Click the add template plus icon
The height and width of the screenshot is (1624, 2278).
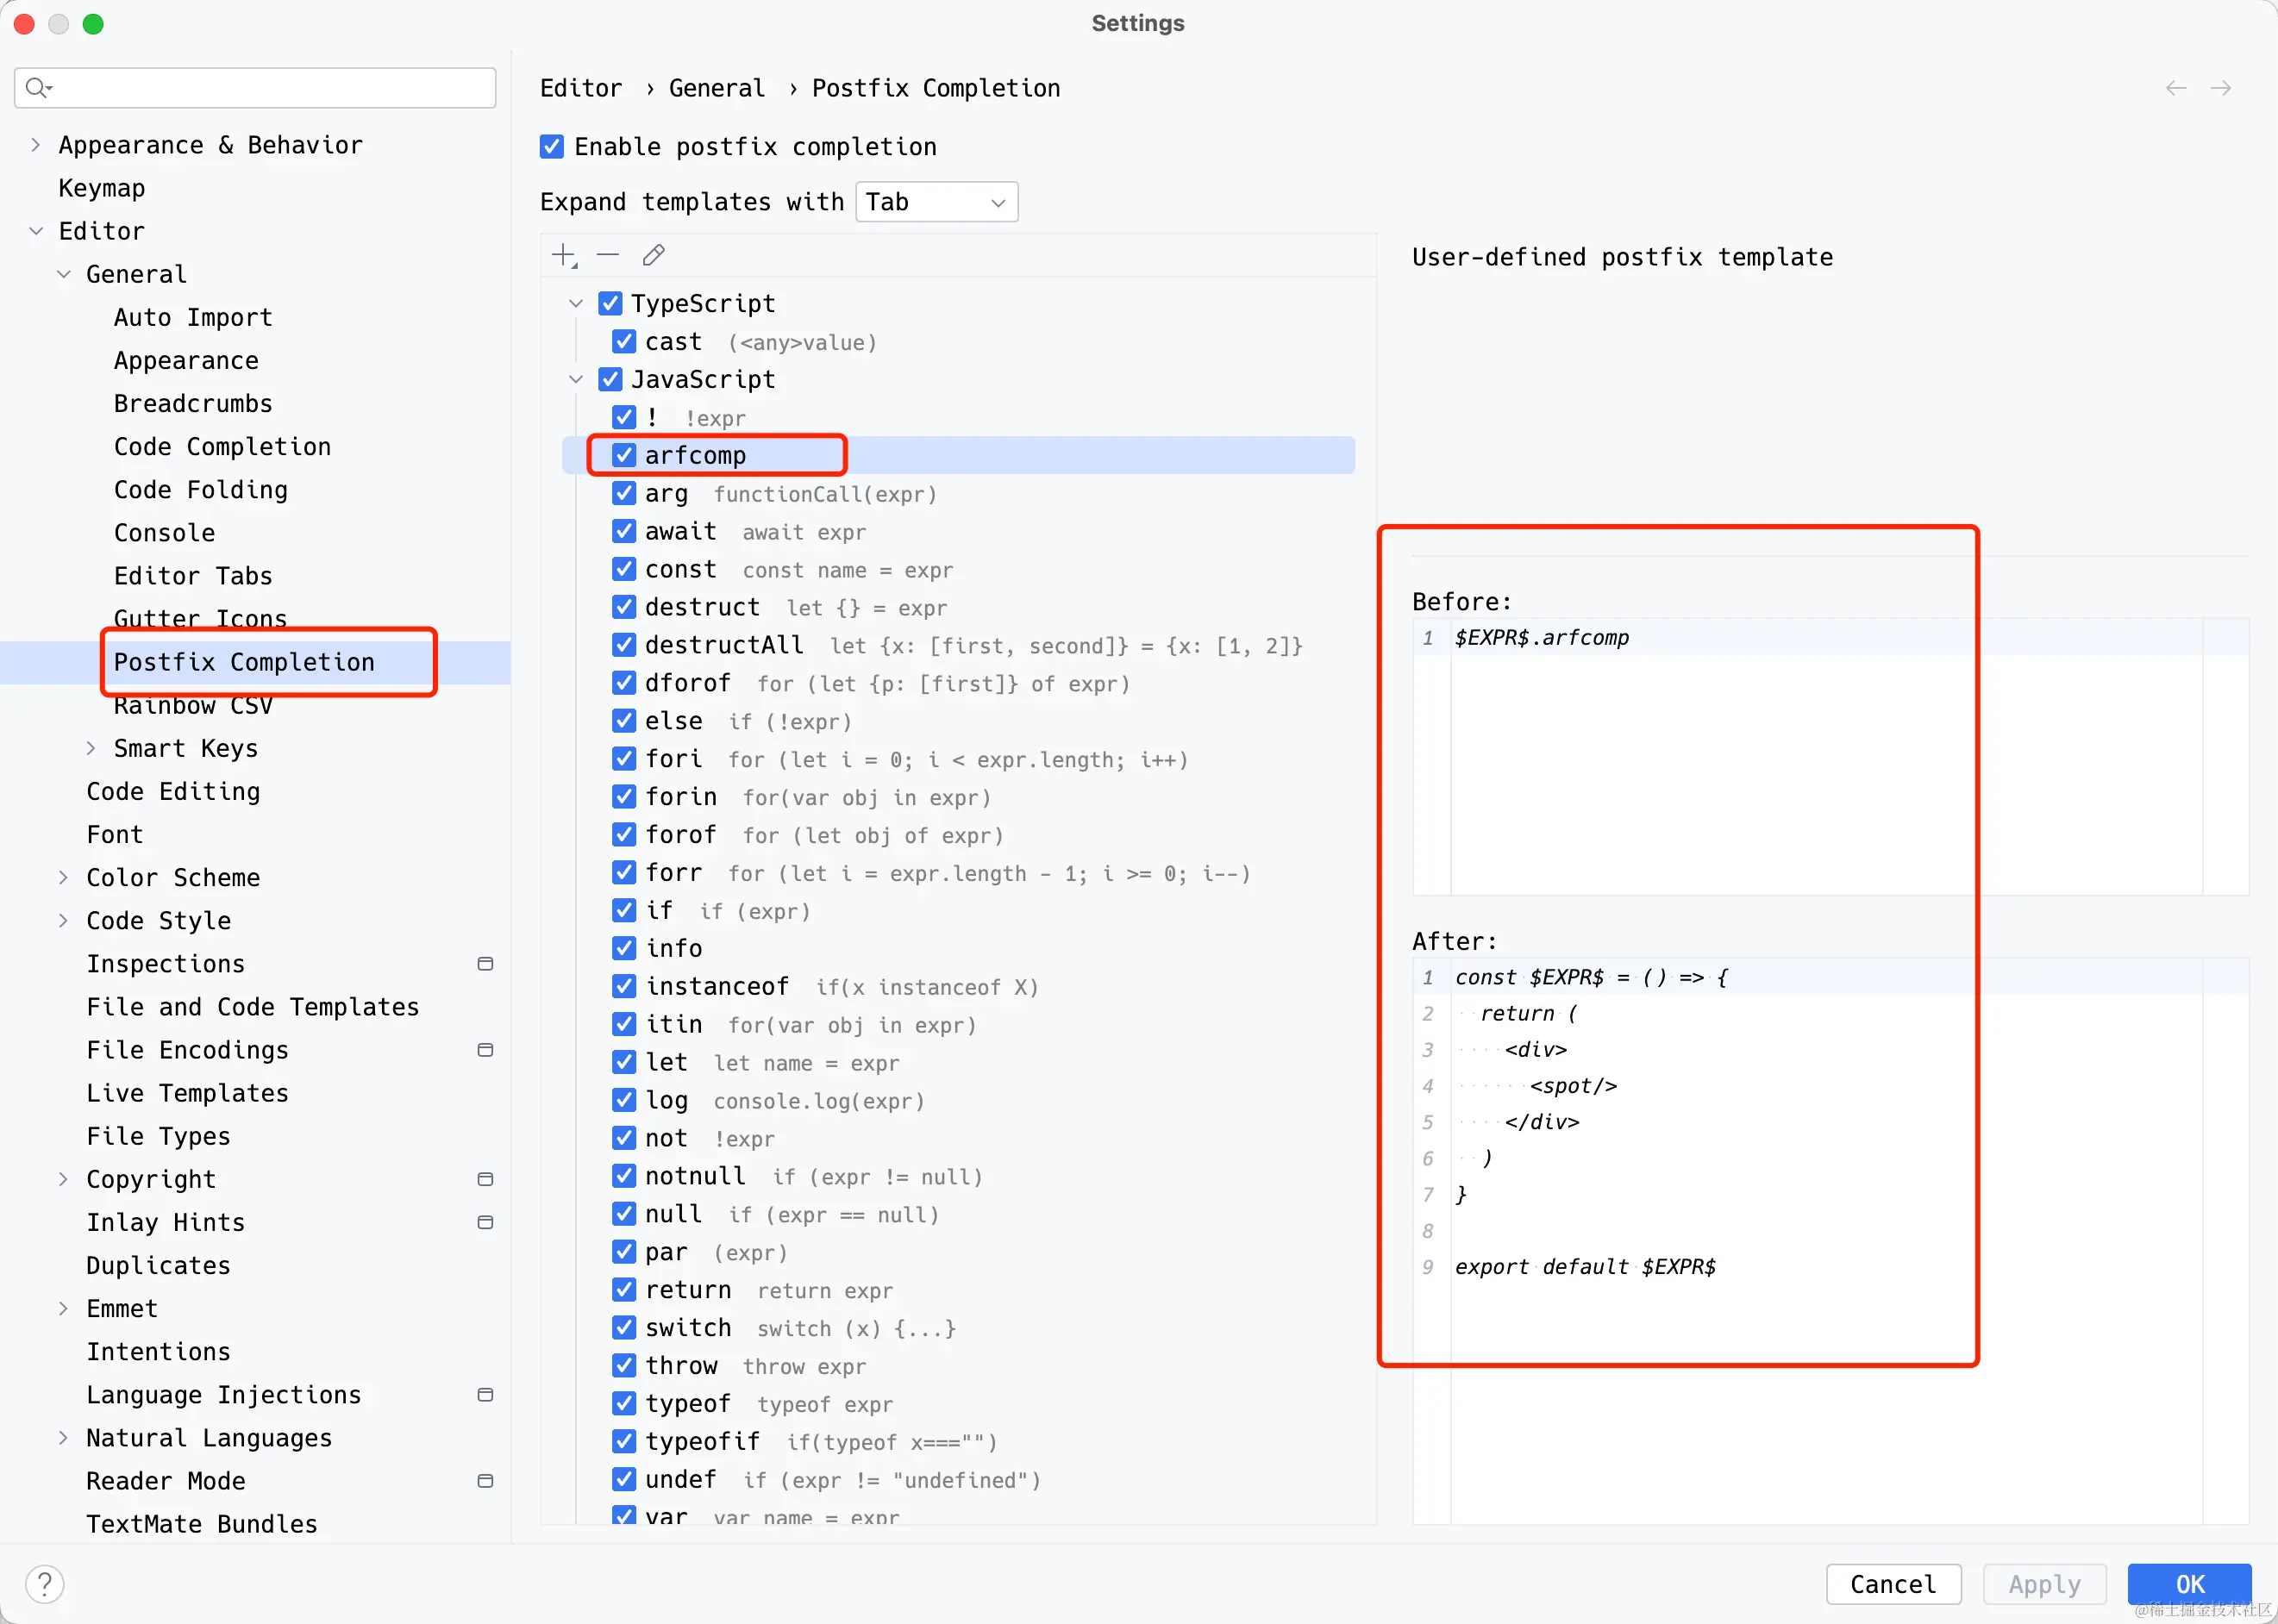click(564, 255)
